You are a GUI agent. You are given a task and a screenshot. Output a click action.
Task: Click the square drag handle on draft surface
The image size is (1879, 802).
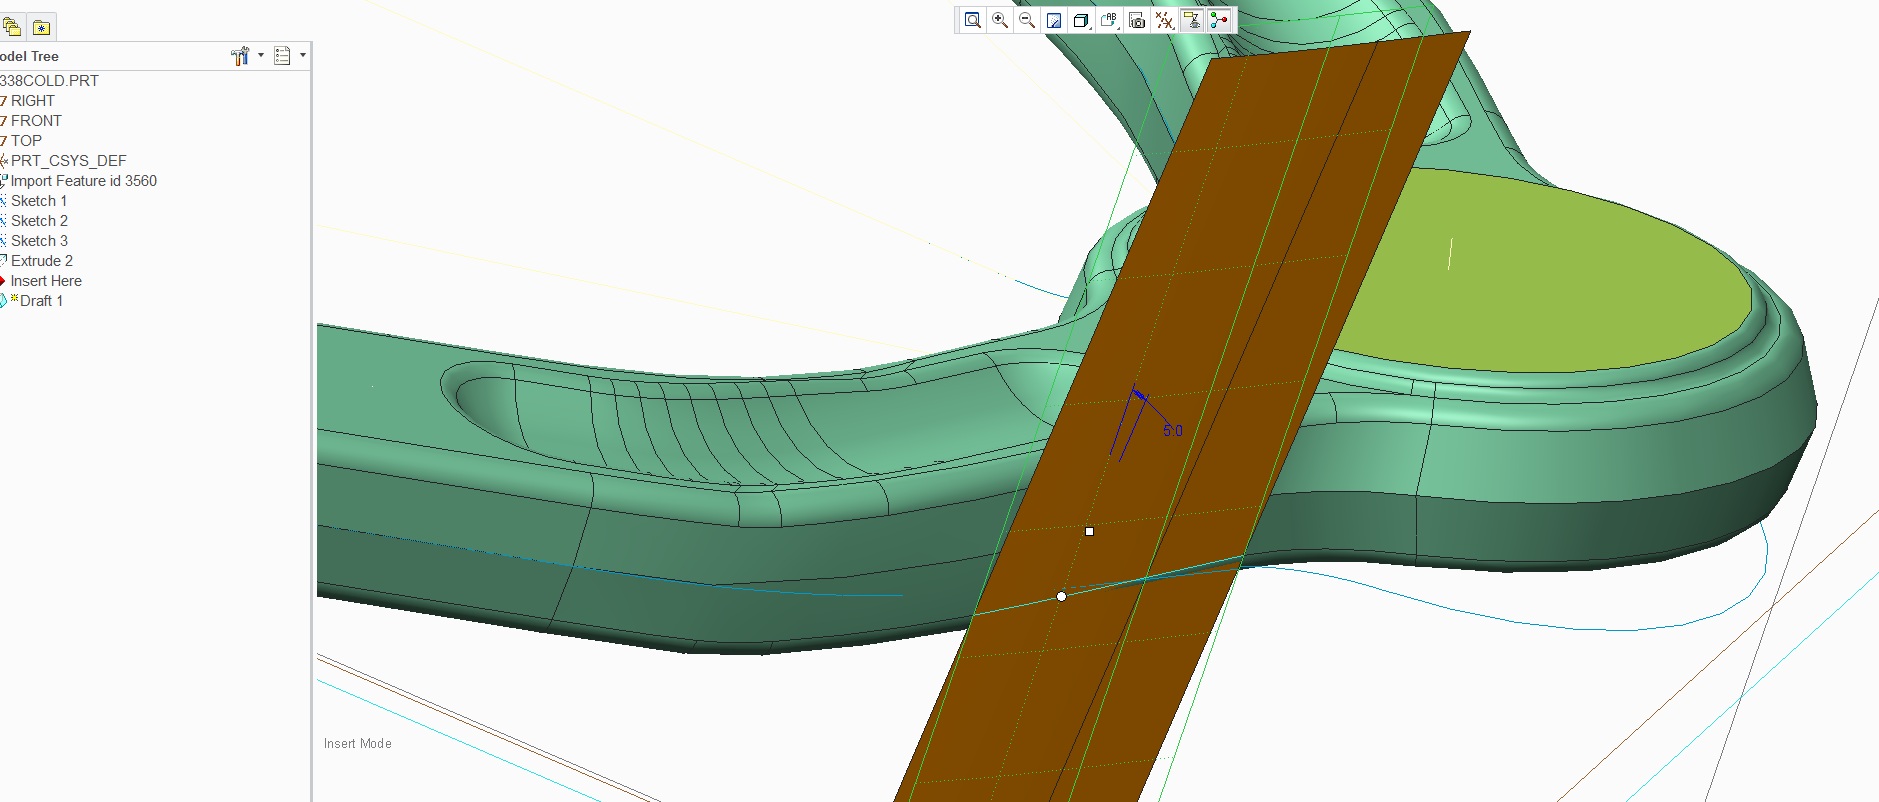coord(1089,531)
